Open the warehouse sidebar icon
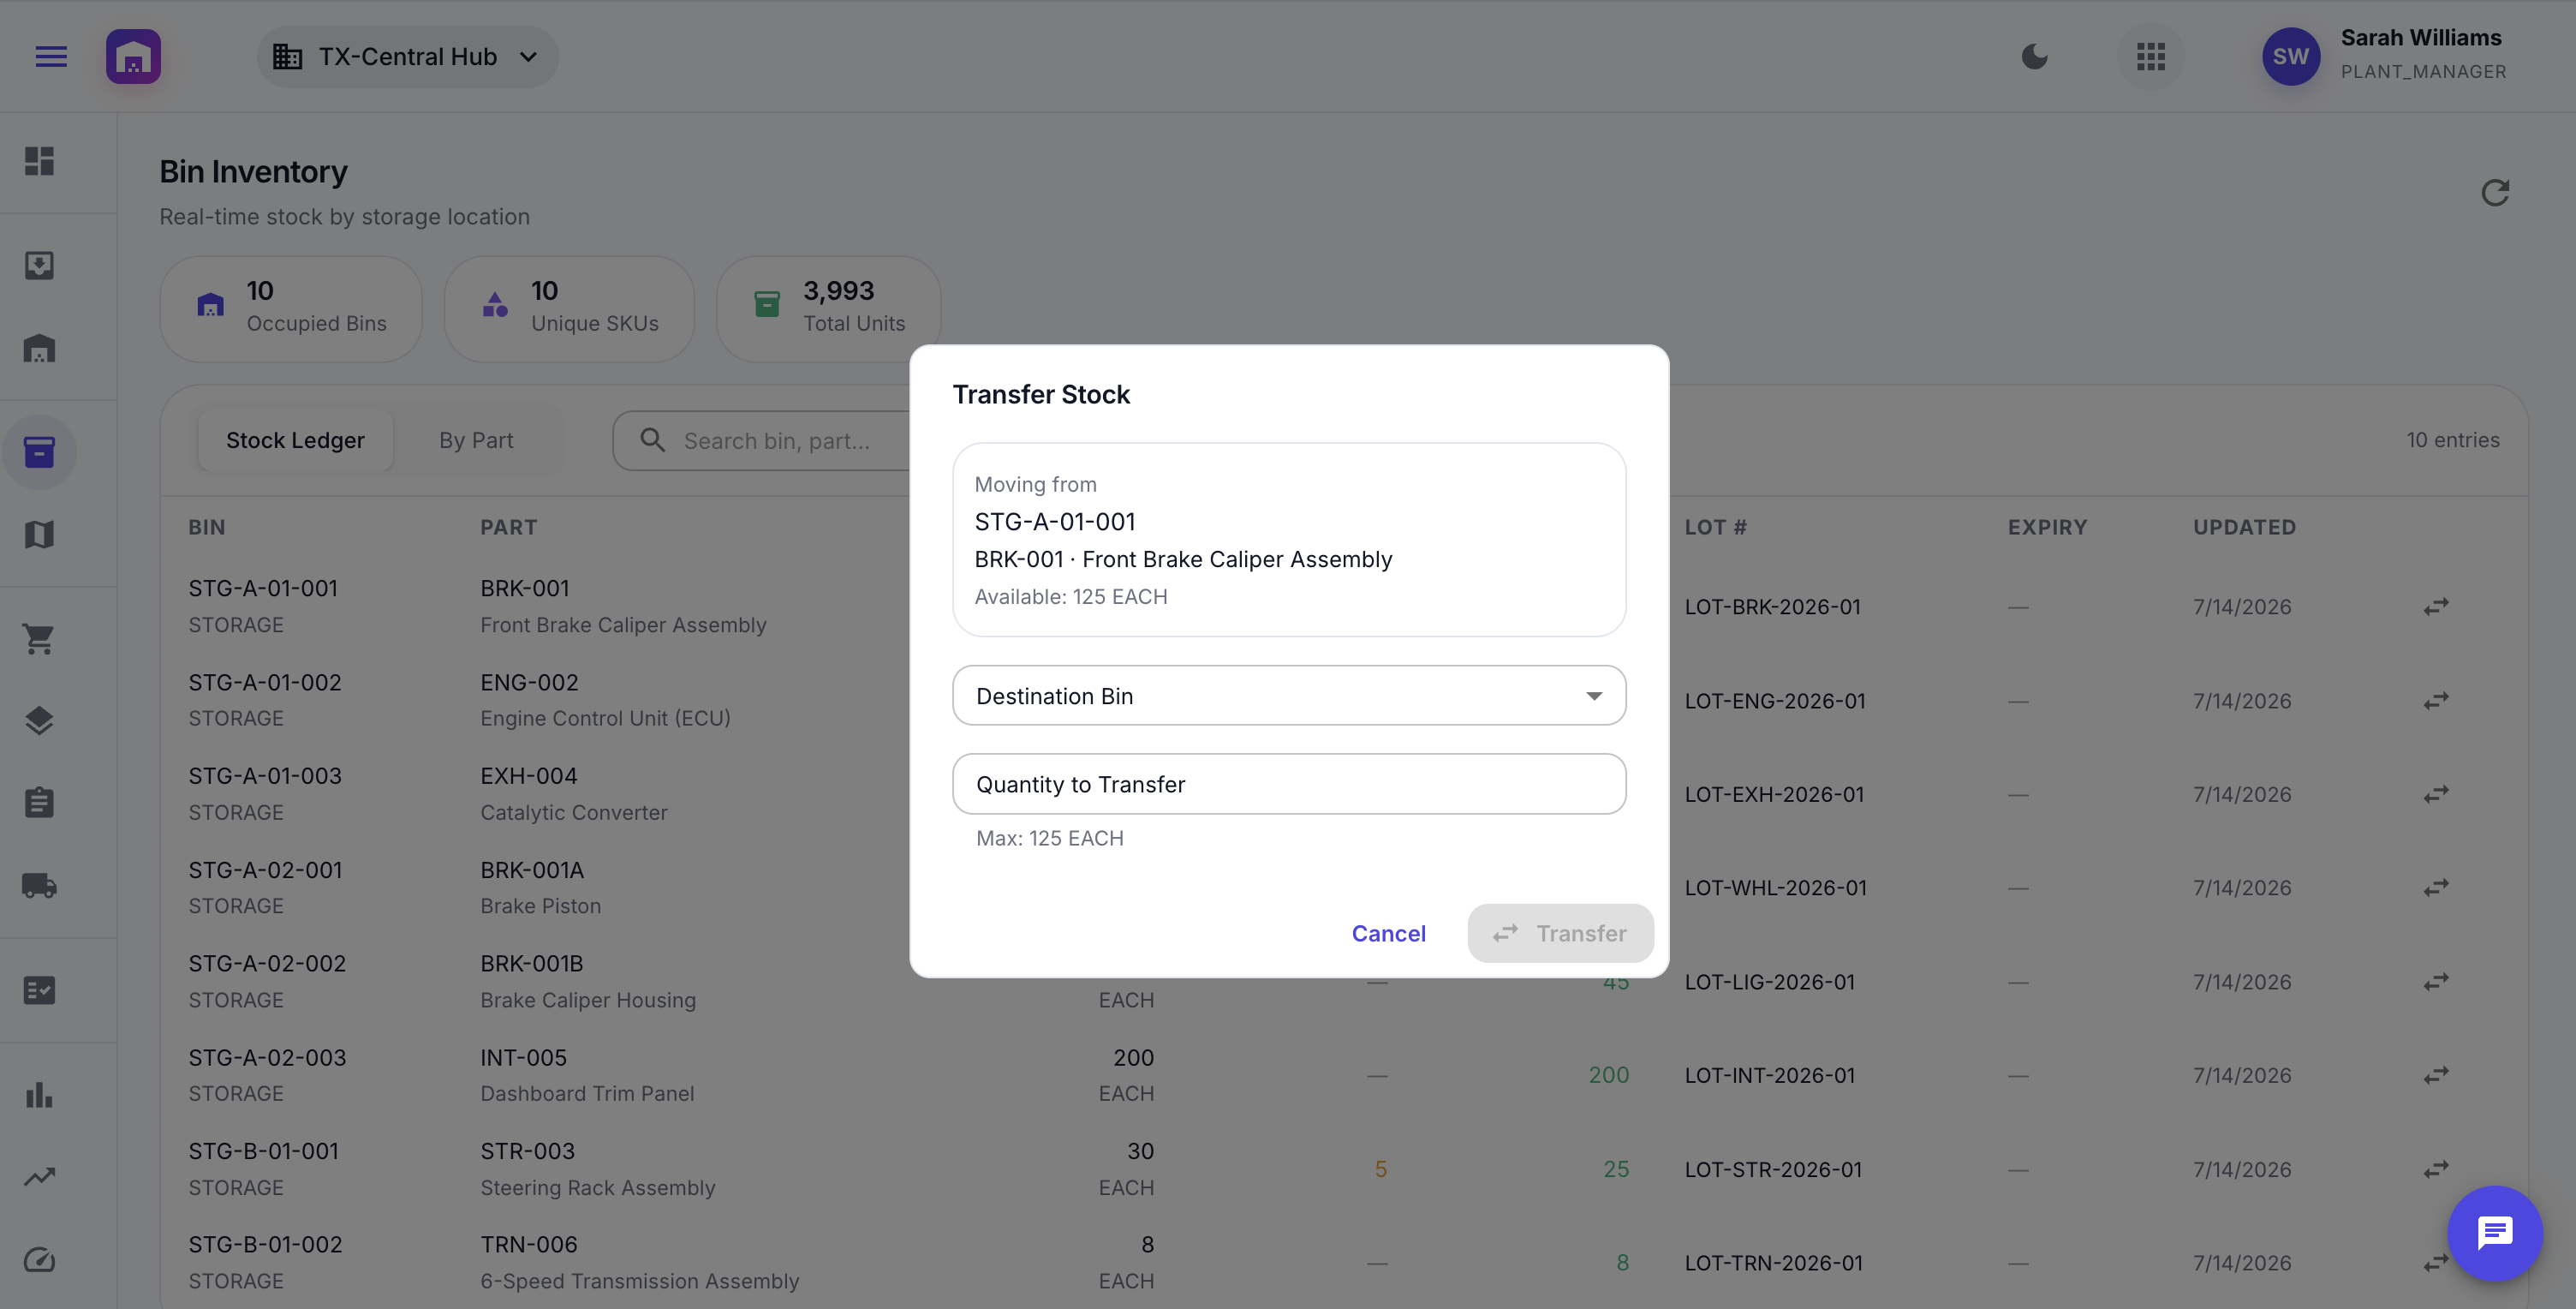 click(x=39, y=349)
